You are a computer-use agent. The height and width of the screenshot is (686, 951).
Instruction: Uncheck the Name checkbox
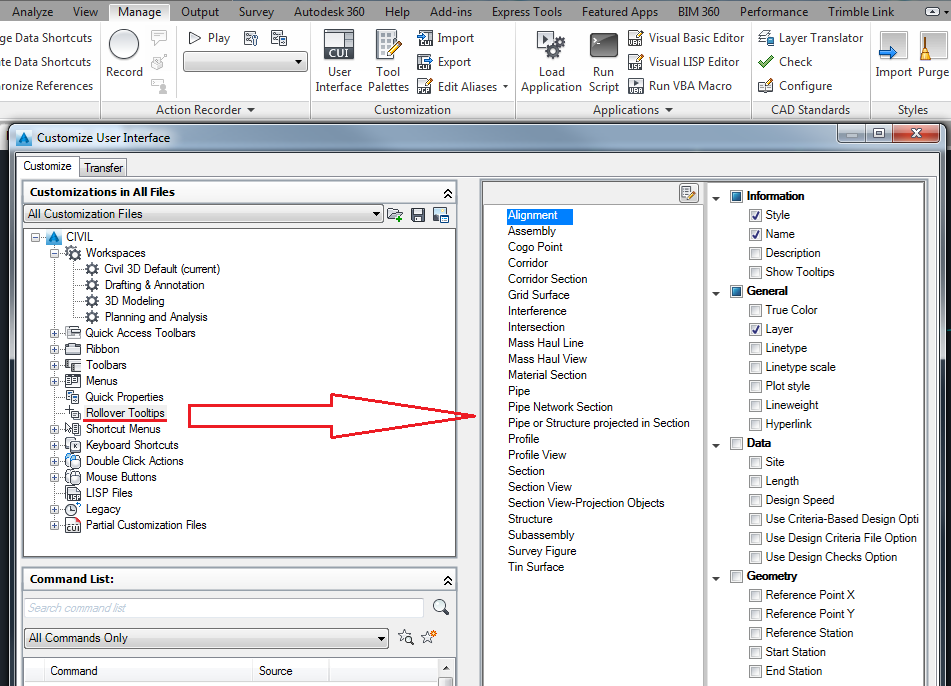pos(755,234)
